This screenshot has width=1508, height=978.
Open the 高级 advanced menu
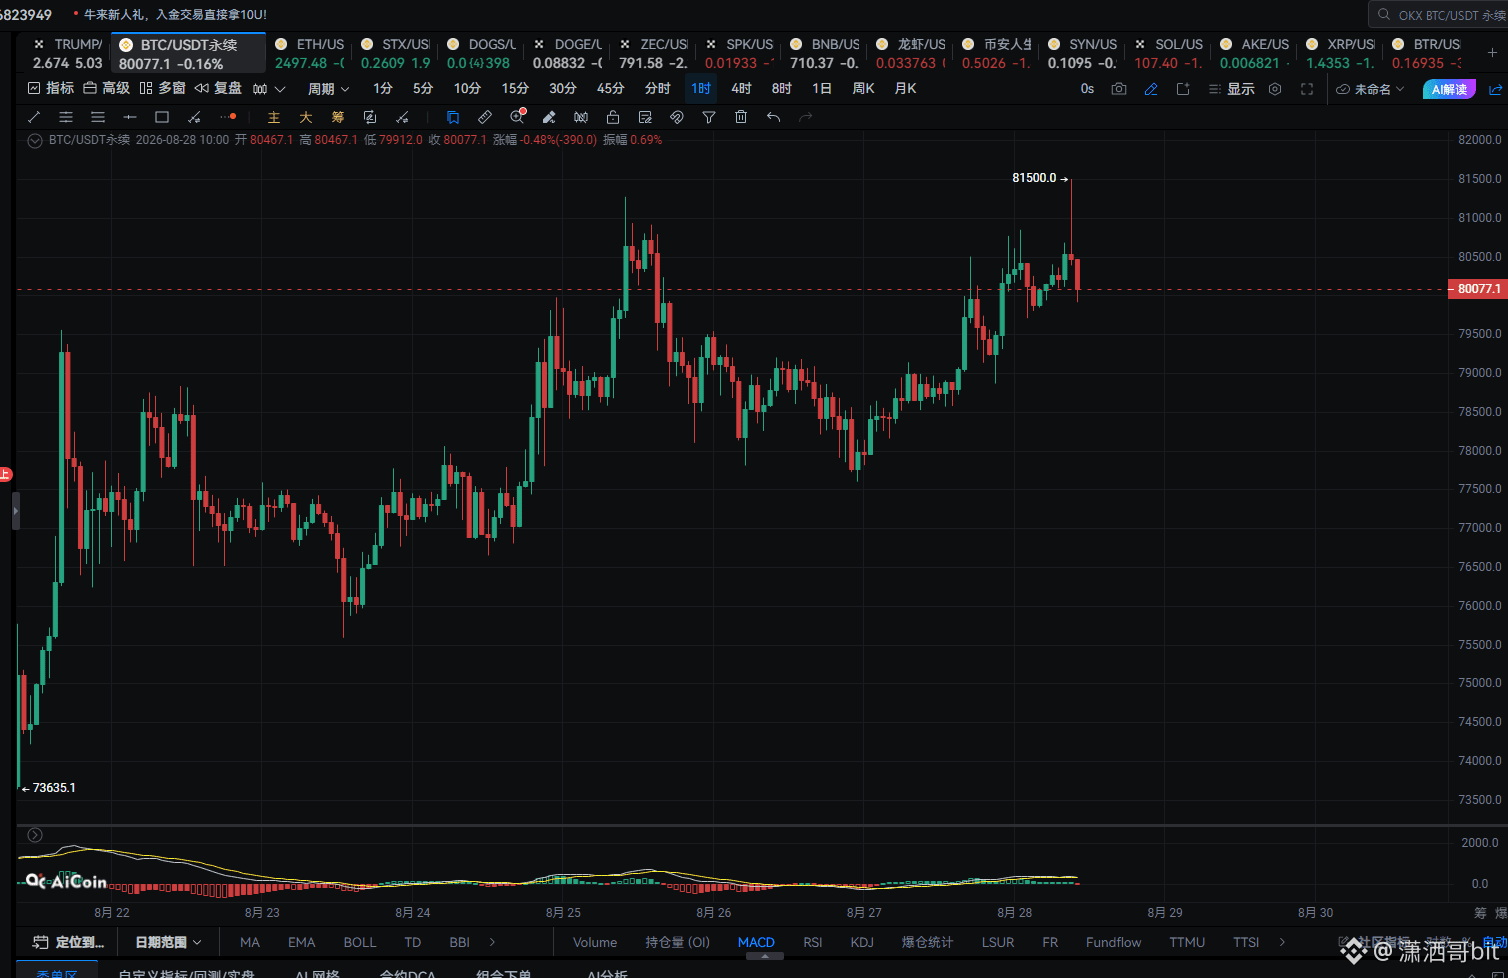tap(107, 88)
